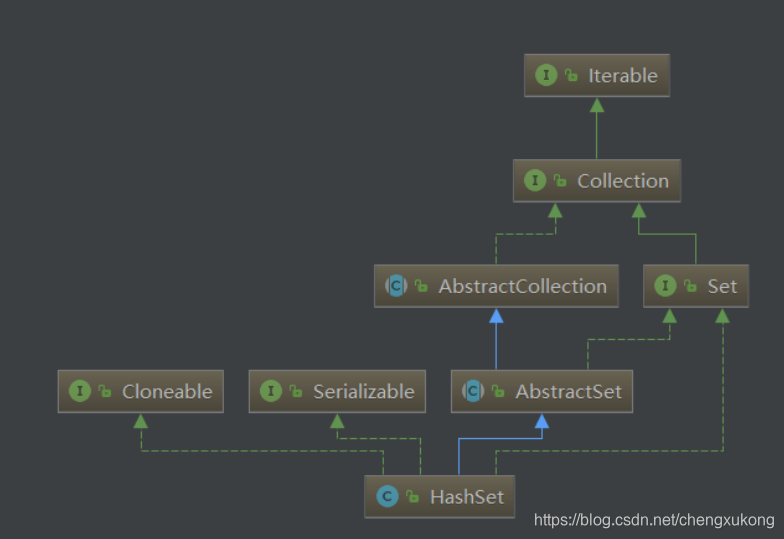Click the class icon on HashSet

click(x=387, y=496)
